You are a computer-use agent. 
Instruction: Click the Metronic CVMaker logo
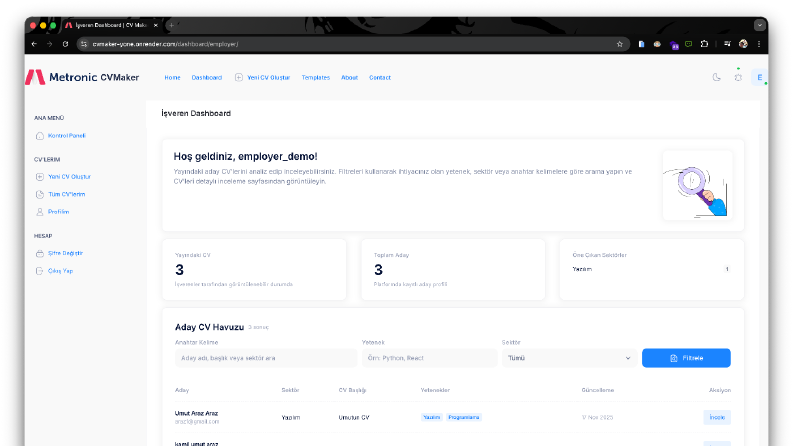click(82, 77)
